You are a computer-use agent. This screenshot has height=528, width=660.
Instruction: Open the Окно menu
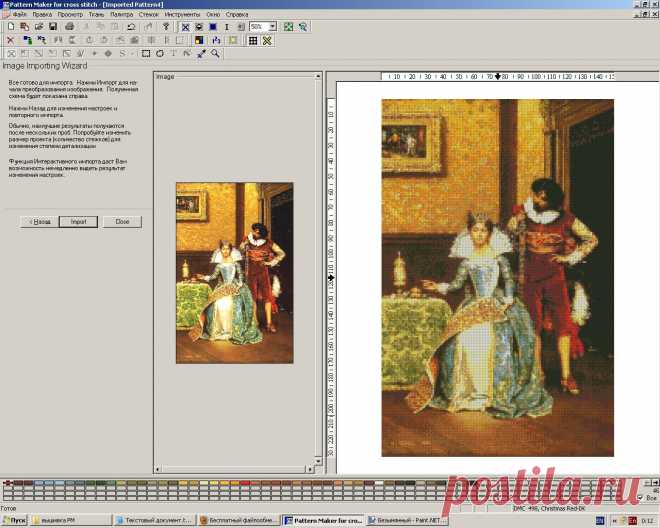point(213,14)
